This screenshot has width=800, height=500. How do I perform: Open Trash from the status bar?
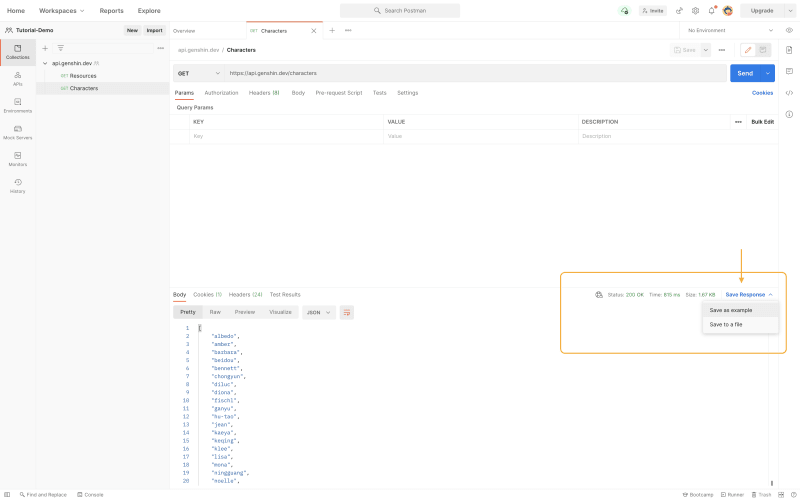point(761,495)
